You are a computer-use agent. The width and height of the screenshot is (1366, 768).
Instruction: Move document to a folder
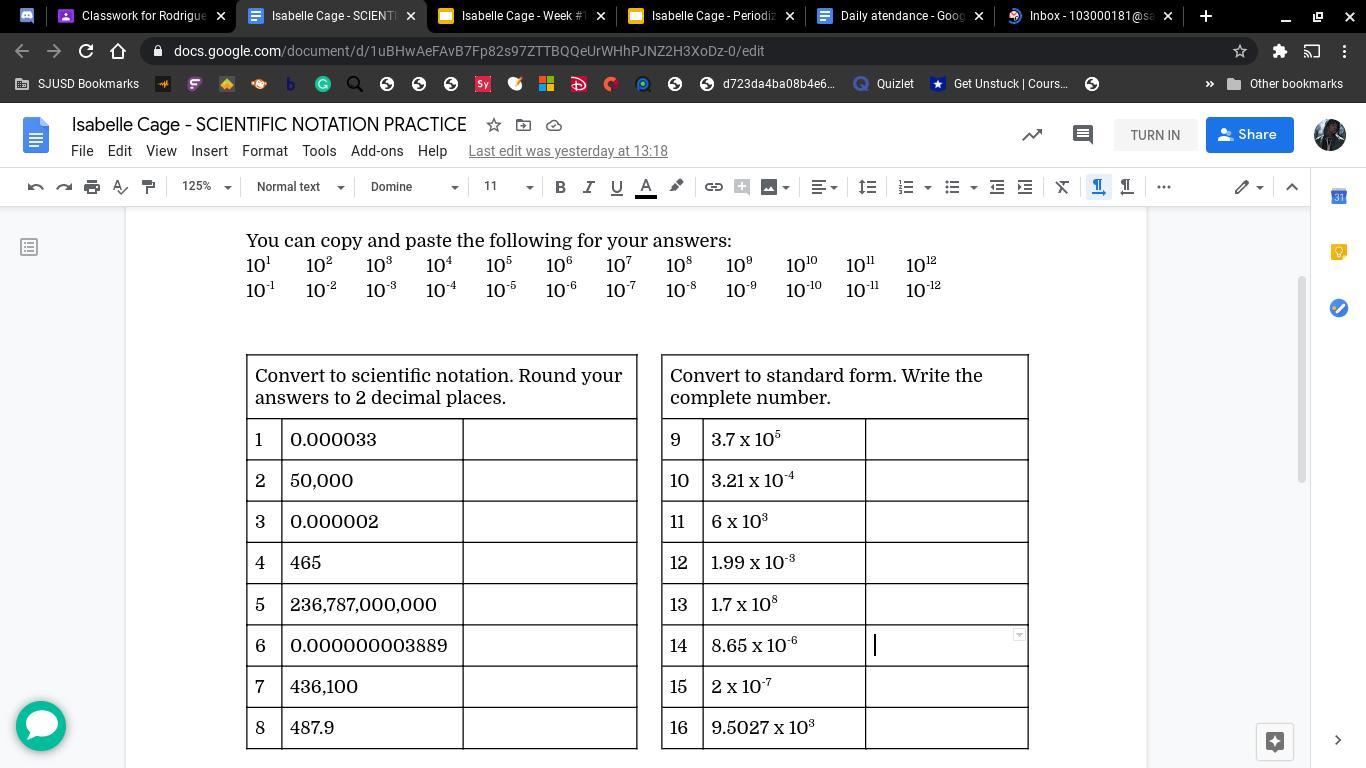[523, 125]
